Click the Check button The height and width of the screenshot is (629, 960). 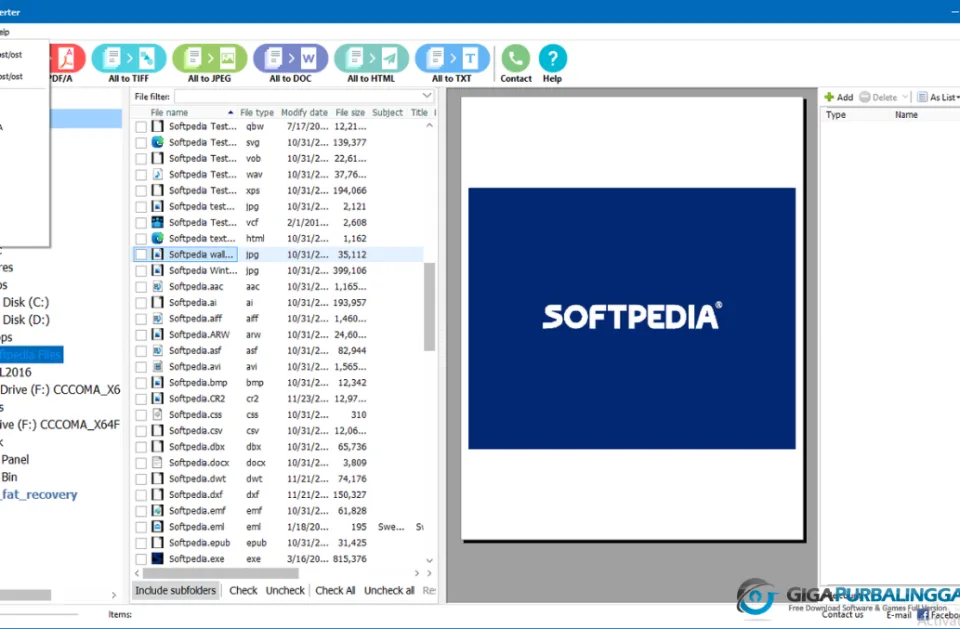[x=243, y=590]
